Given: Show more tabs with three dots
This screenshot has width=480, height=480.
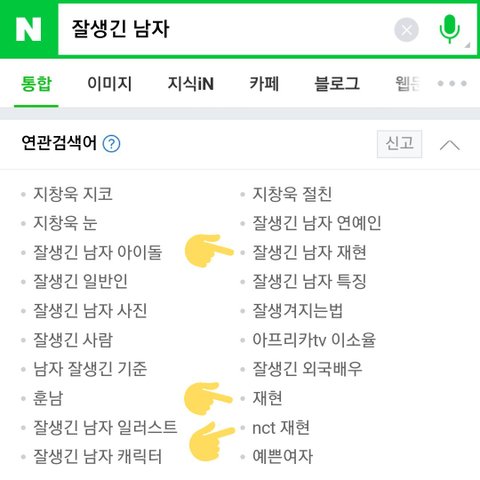Looking at the screenshot, I should coord(452,83).
